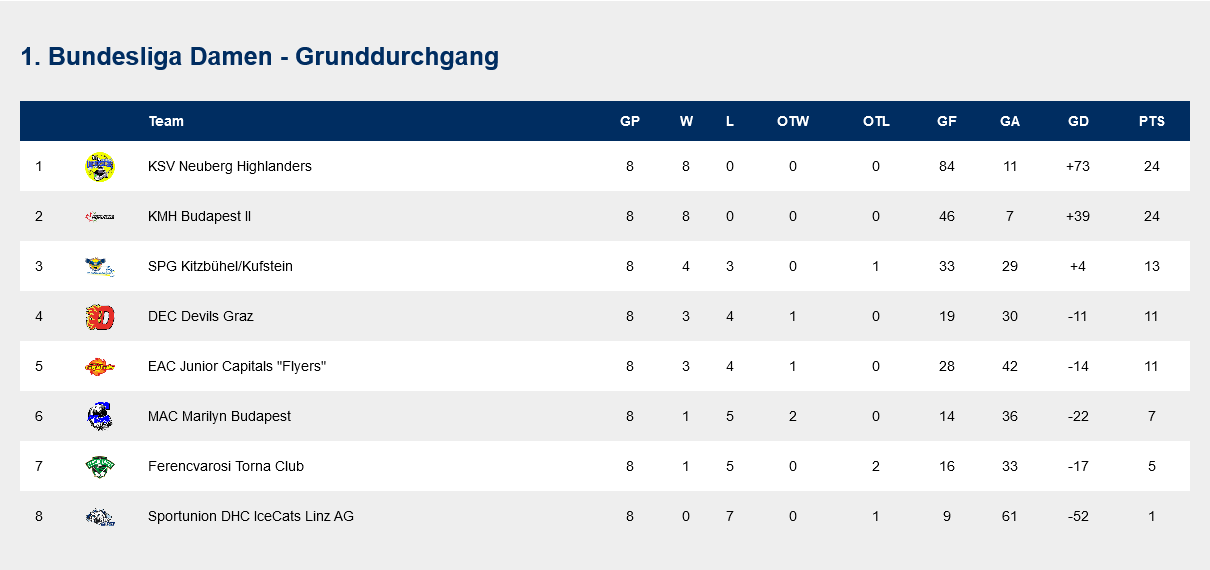Sort table by the PTS column header
The width and height of the screenshot is (1210, 570).
[x=1151, y=121]
